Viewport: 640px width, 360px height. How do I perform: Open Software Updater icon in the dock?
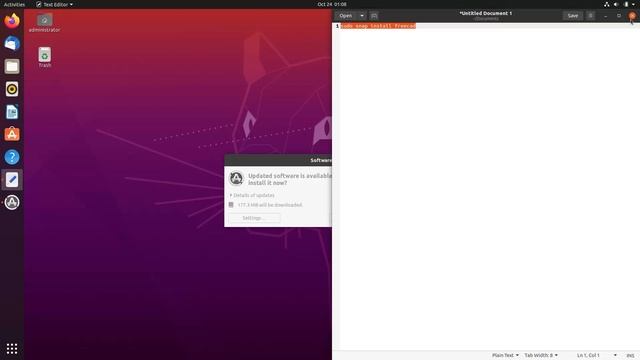pos(12,202)
